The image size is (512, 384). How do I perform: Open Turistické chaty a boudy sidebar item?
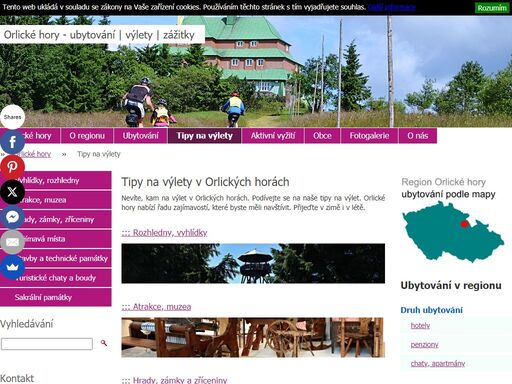pos(56,278)
